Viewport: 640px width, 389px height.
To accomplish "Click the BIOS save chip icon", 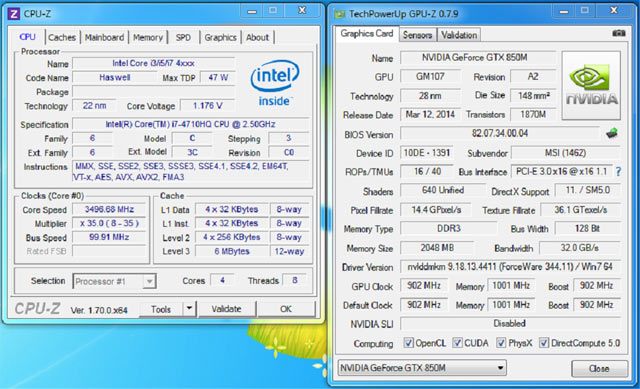I will tap(611, 133).
